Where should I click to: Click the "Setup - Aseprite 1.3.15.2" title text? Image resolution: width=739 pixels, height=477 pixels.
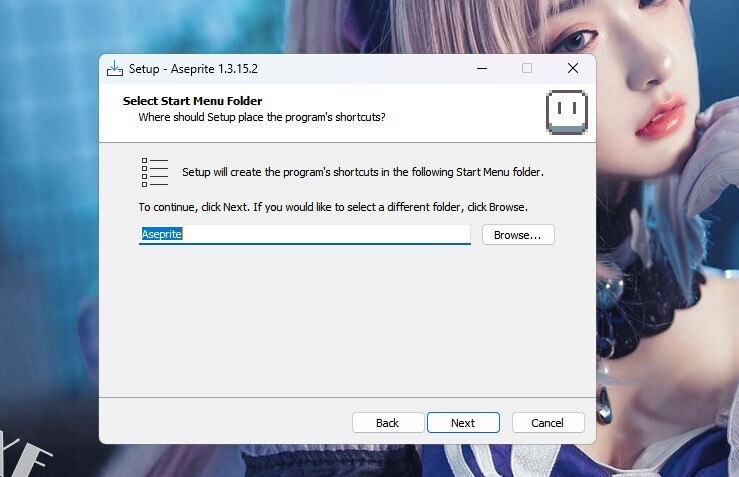[x=193, y=69]
